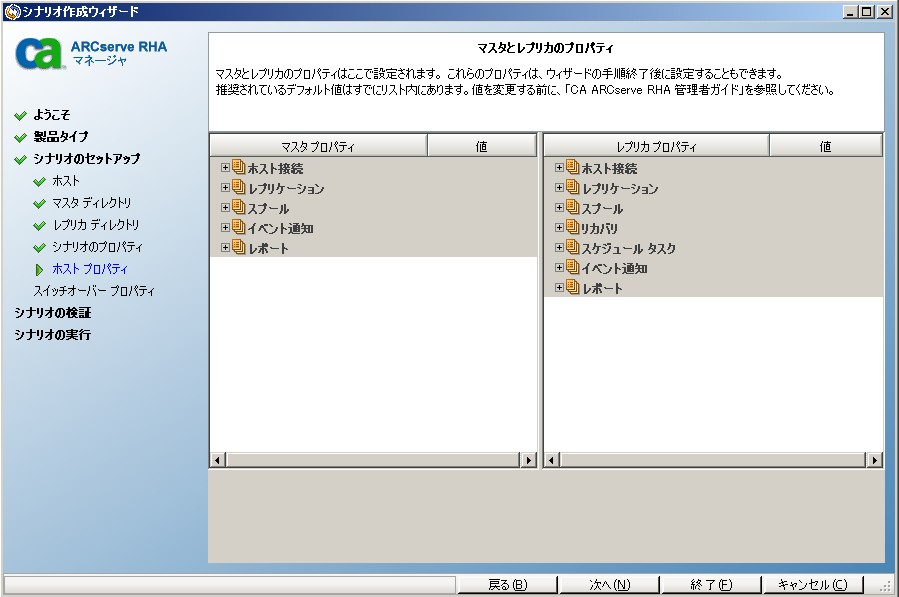Expand レポート in master properties

point(225,248)
